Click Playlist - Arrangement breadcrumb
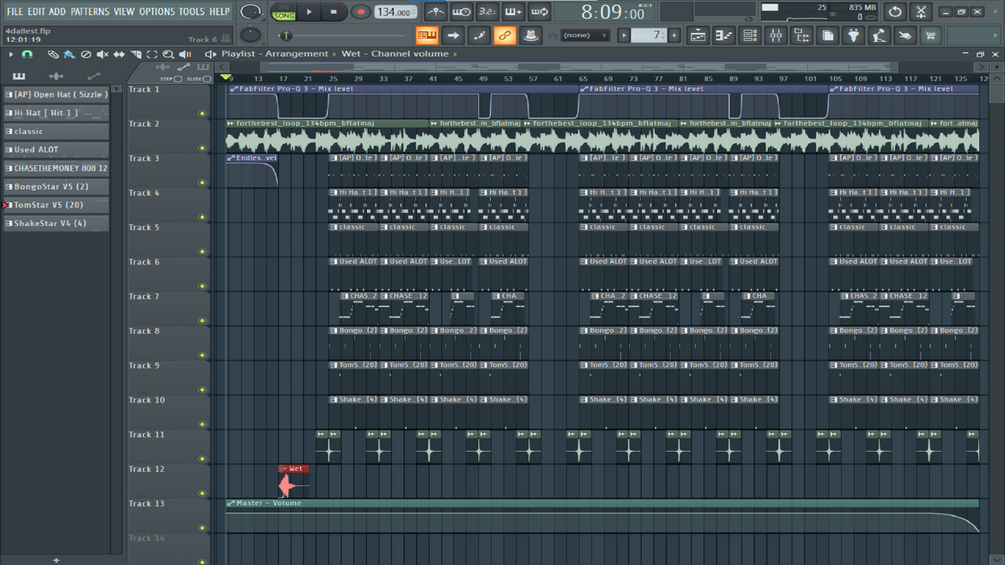 tap(274, 54)
